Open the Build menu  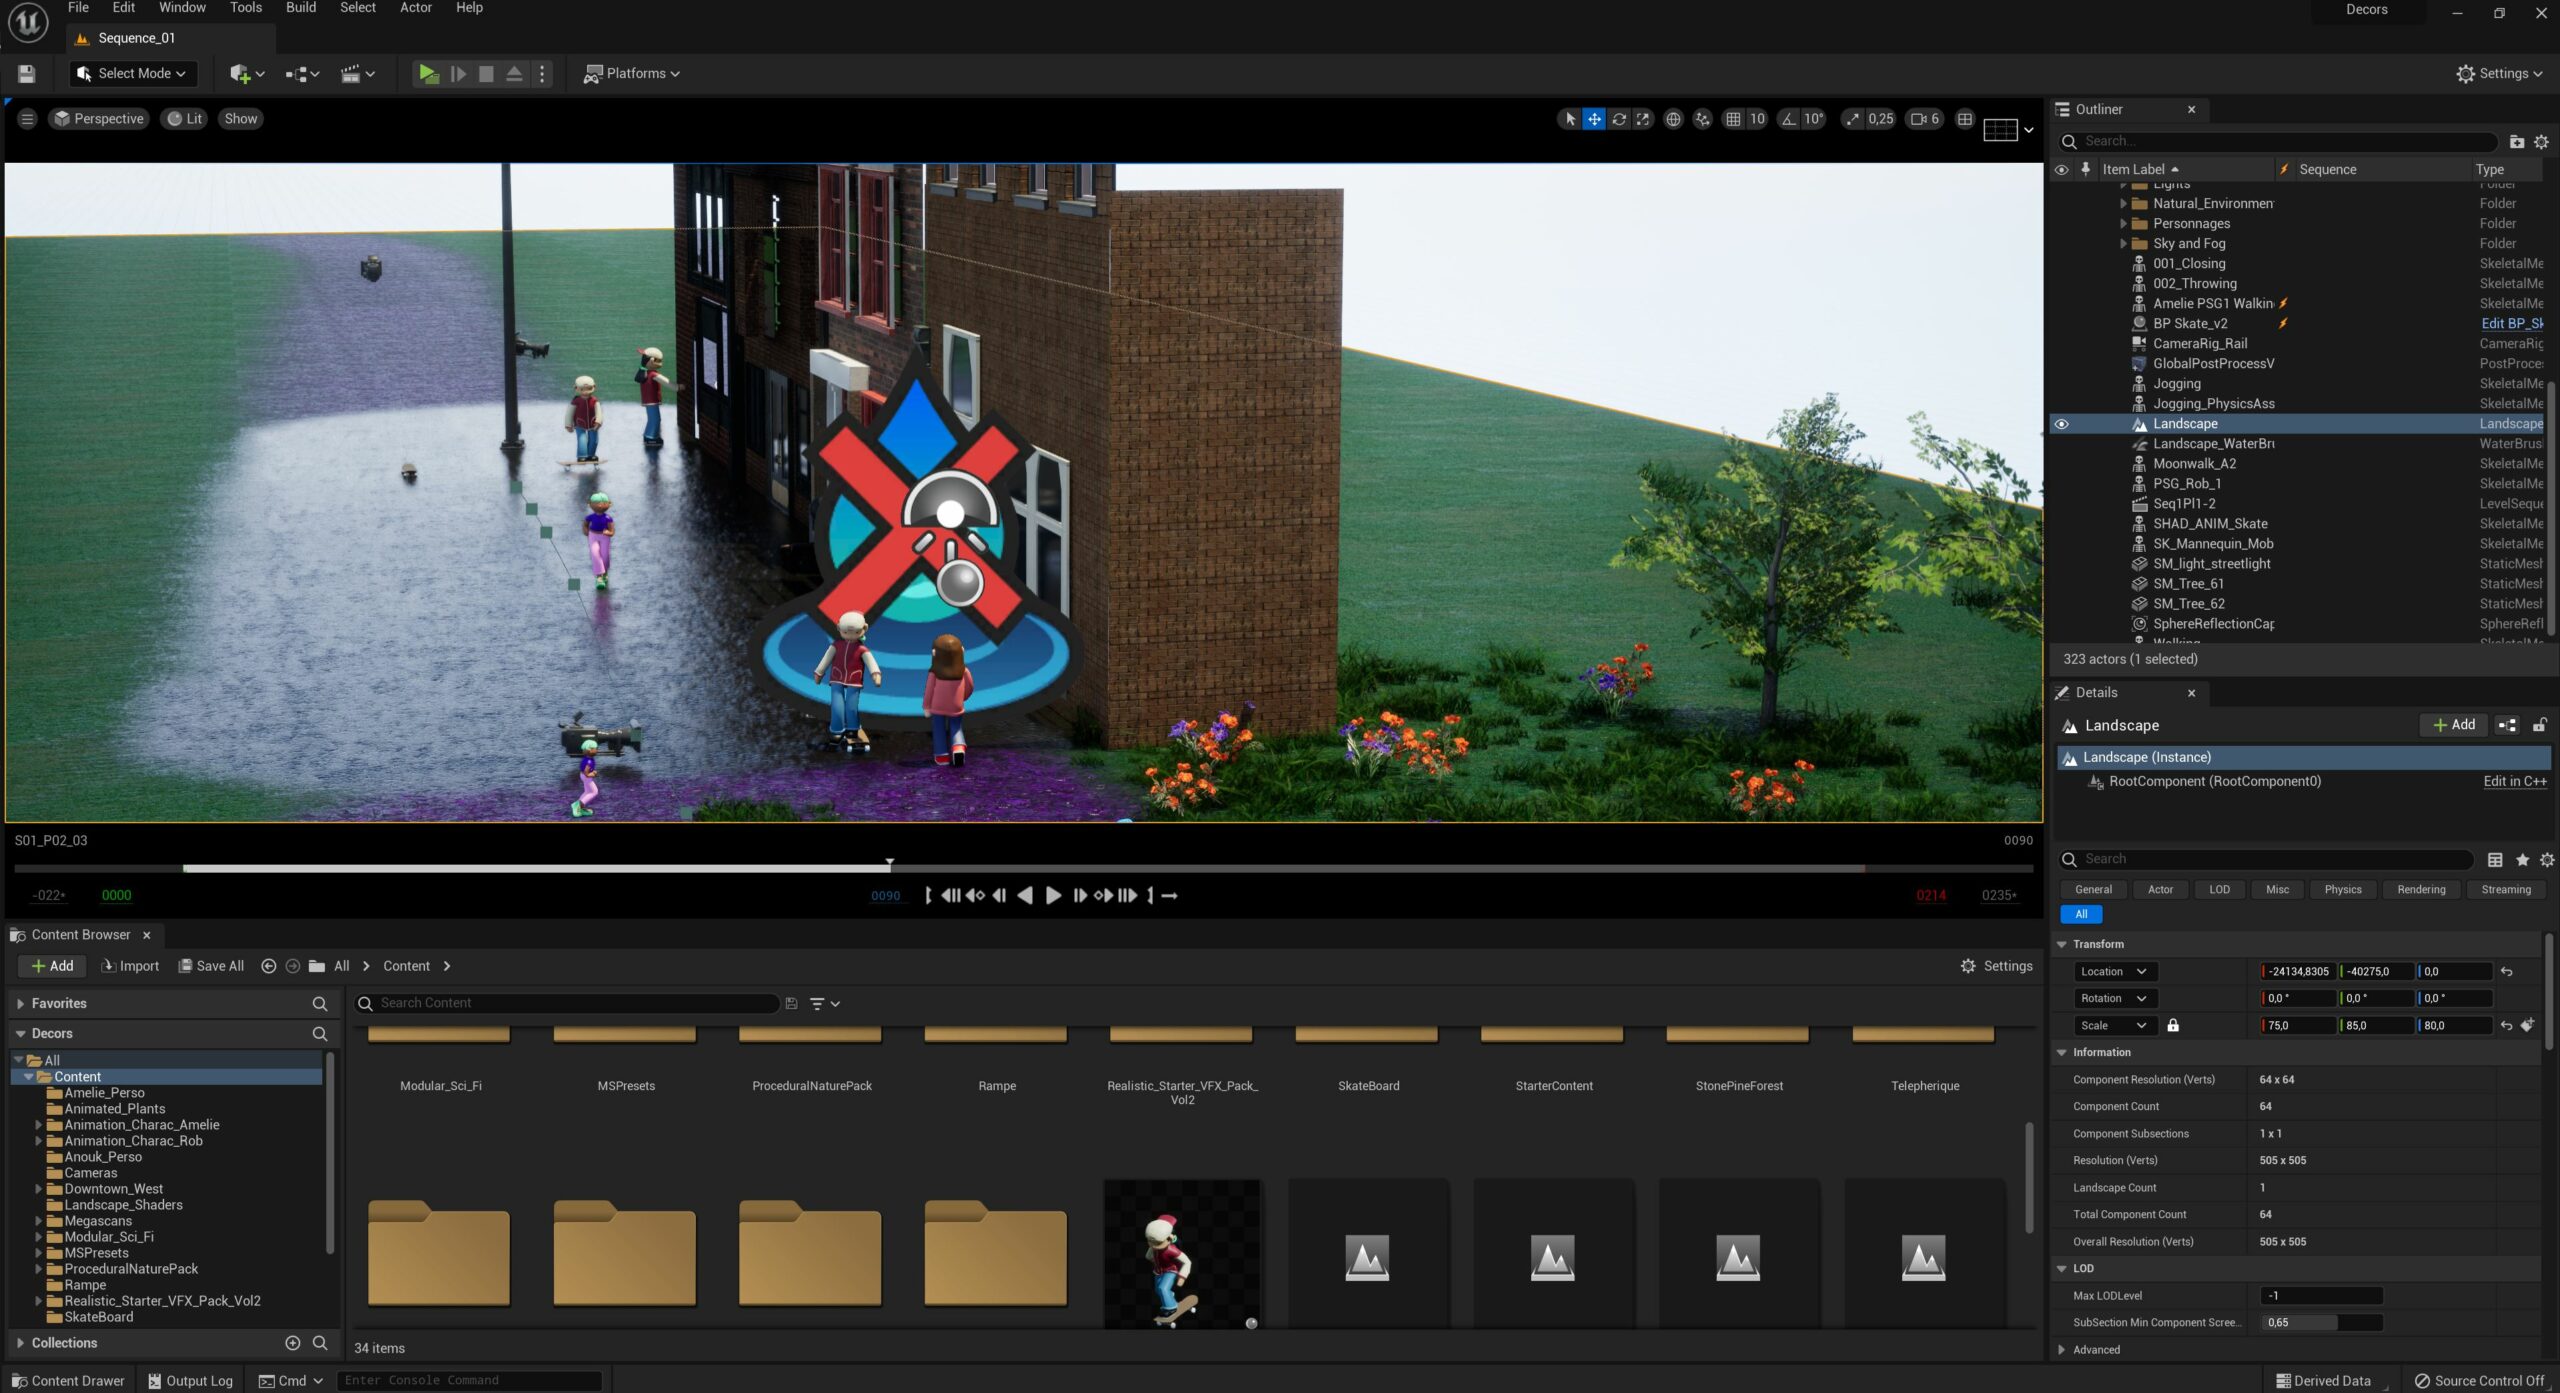tap(300, 8)
